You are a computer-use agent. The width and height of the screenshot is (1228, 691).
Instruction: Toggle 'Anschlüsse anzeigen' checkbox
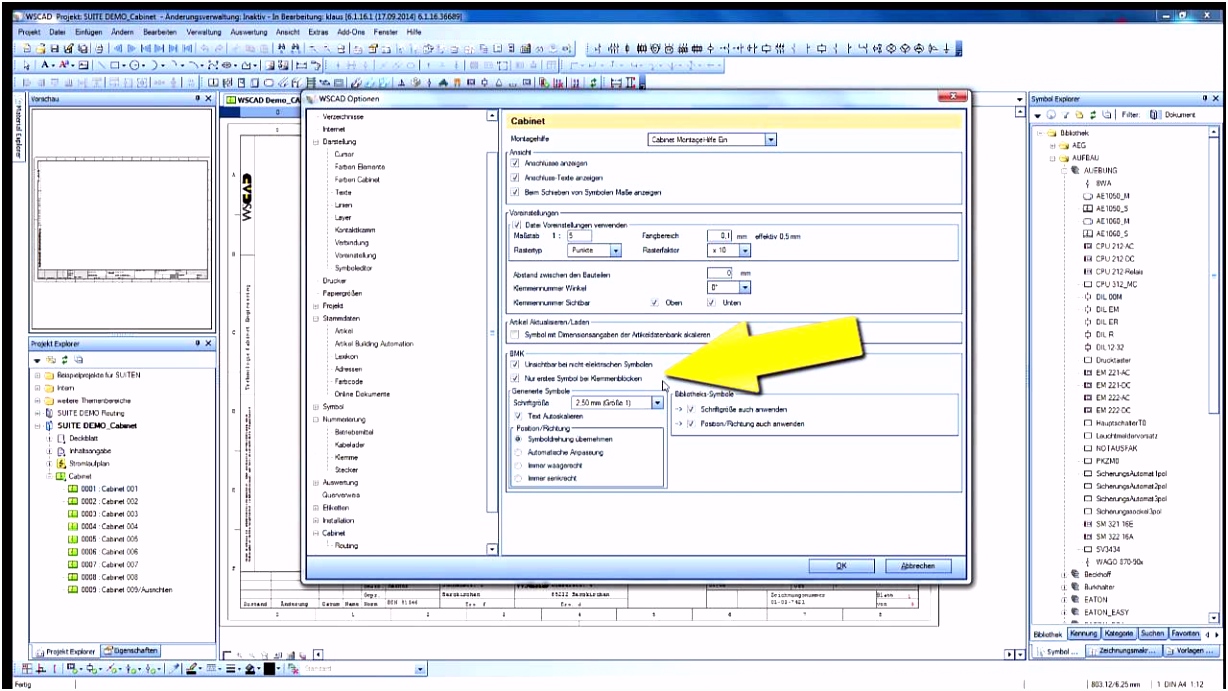[515, 162]
